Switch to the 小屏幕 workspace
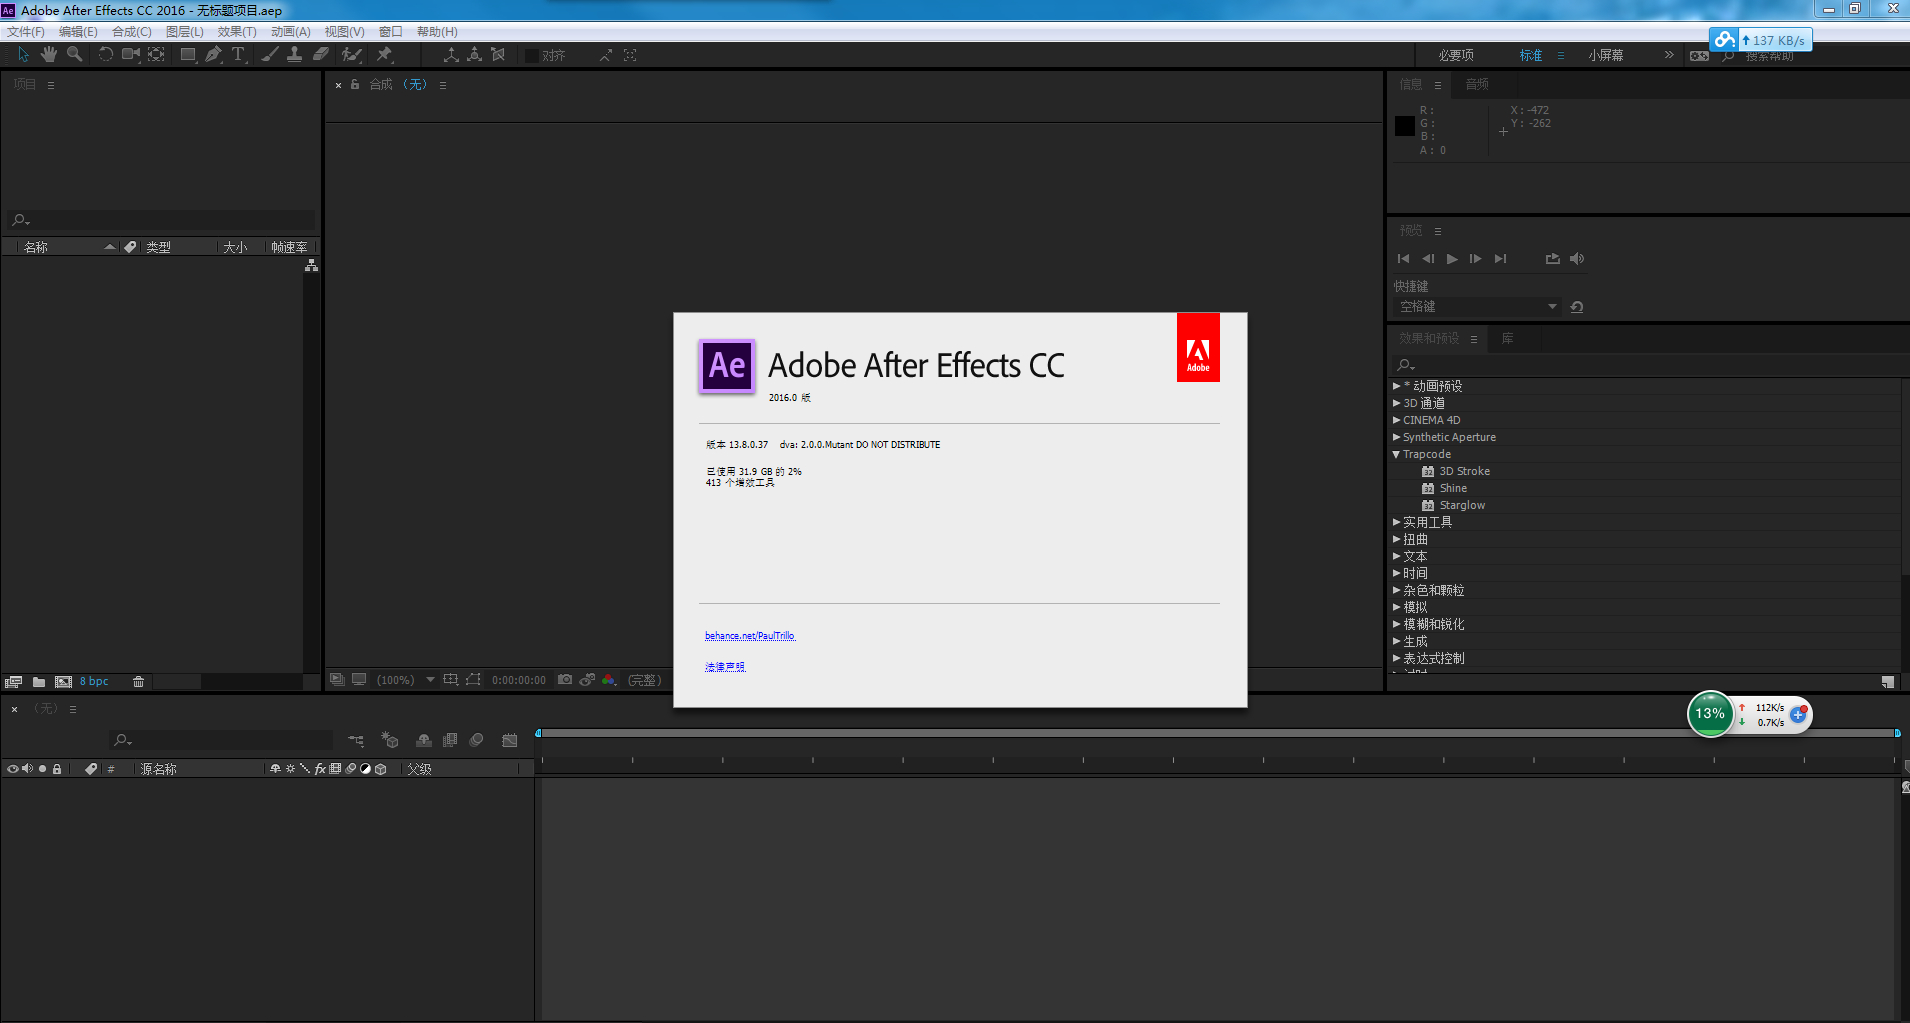The width and height of the screenshot is (1910, 1023). coord(1606,56)
